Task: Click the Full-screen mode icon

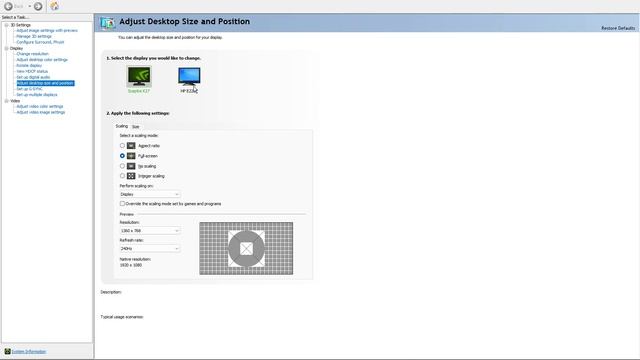Action: click(x=131, y=156)
